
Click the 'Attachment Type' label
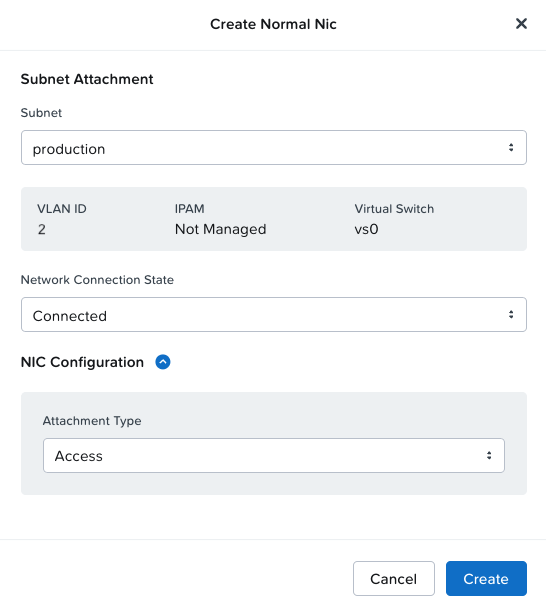pyautogui.click(x=92, y=421)
